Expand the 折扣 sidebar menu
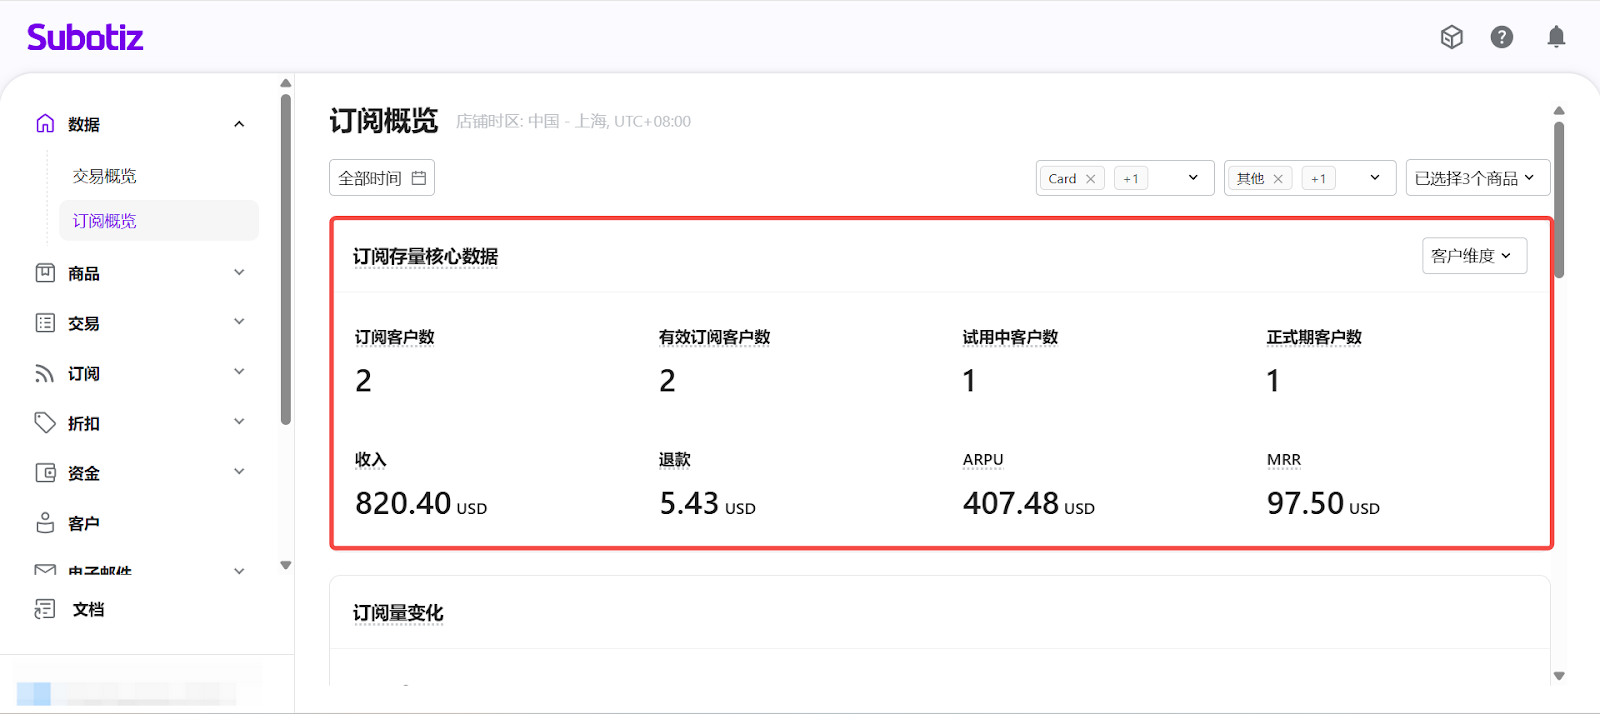 tap(239, 422)
